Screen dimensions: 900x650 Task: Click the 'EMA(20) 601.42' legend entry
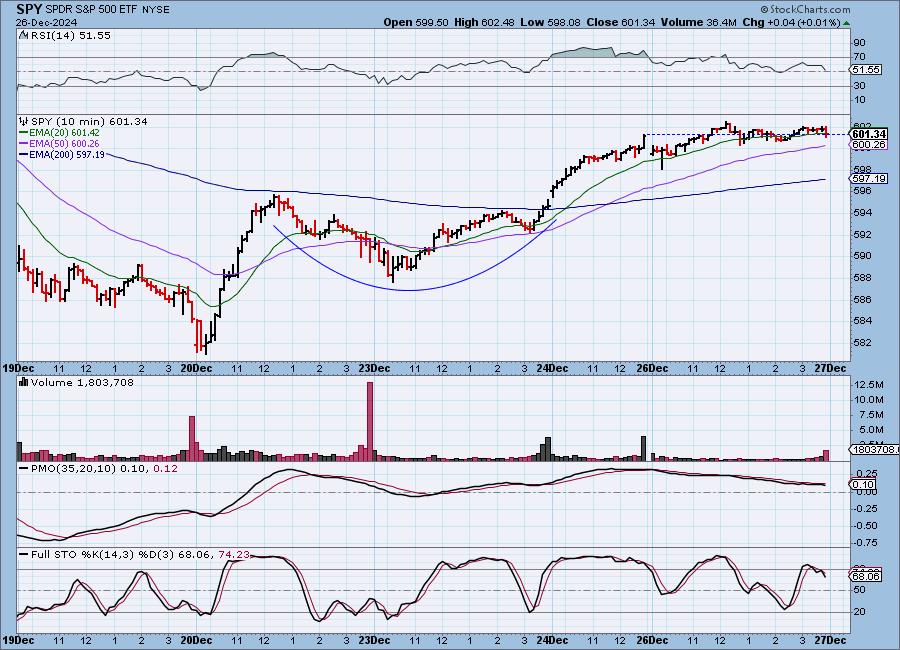click(64, 133)
